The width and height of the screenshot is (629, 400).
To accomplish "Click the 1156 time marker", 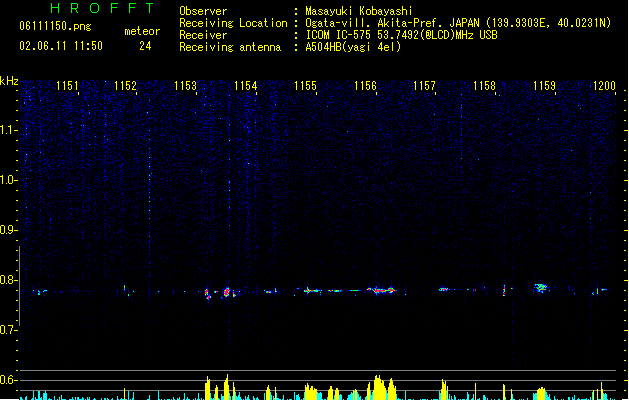I will tap(365, 86).
